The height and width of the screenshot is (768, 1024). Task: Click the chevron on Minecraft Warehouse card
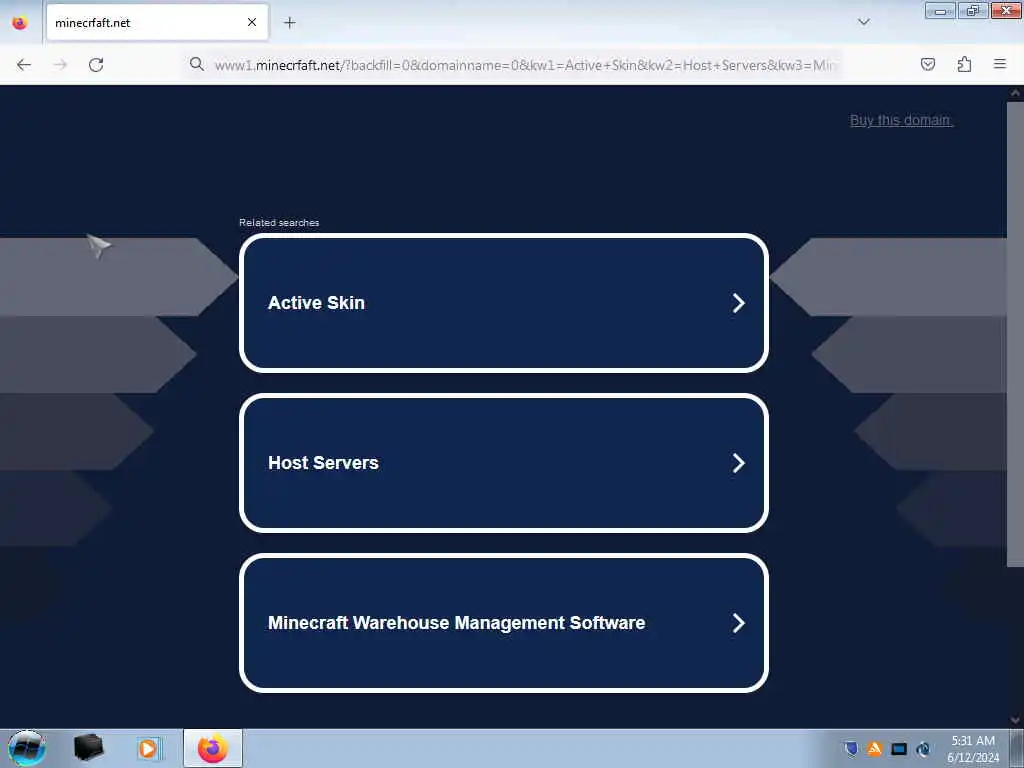(x=739, y=623)
